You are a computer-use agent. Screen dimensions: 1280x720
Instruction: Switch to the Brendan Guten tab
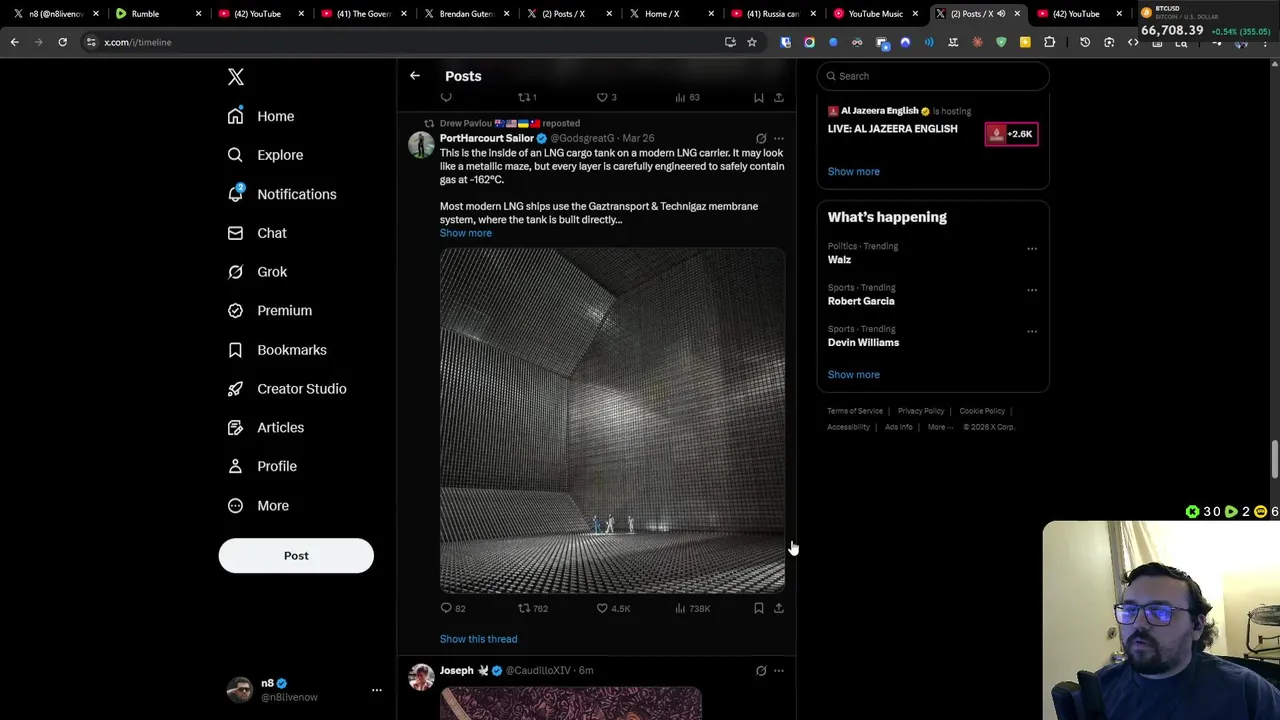[x=466, y=14]
